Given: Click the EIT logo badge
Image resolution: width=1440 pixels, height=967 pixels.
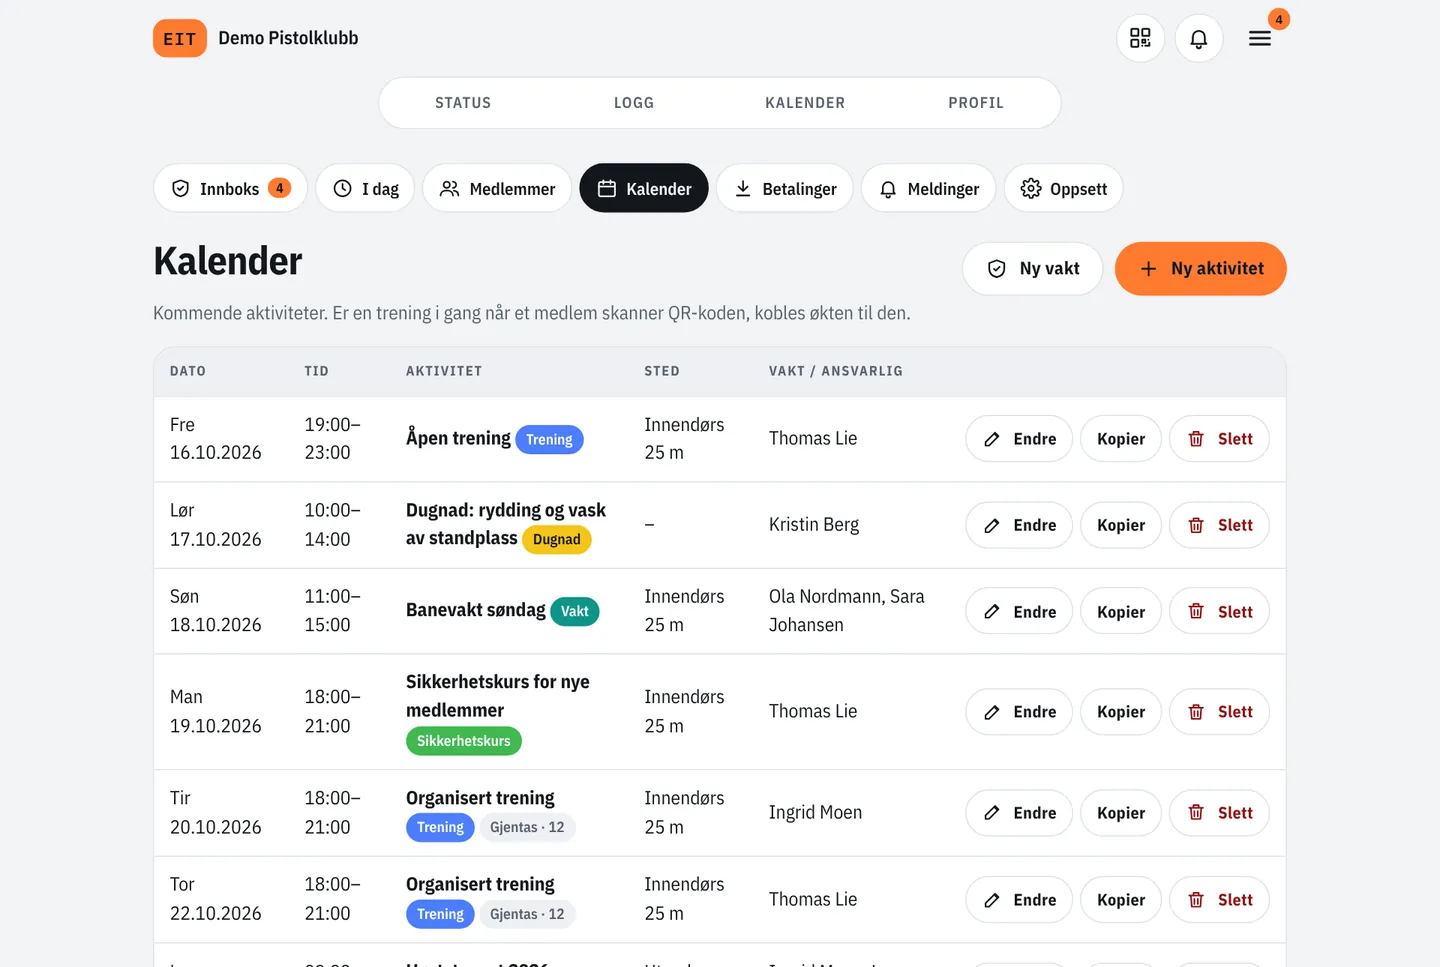Looking at the screenshot, I should point(180,38).
